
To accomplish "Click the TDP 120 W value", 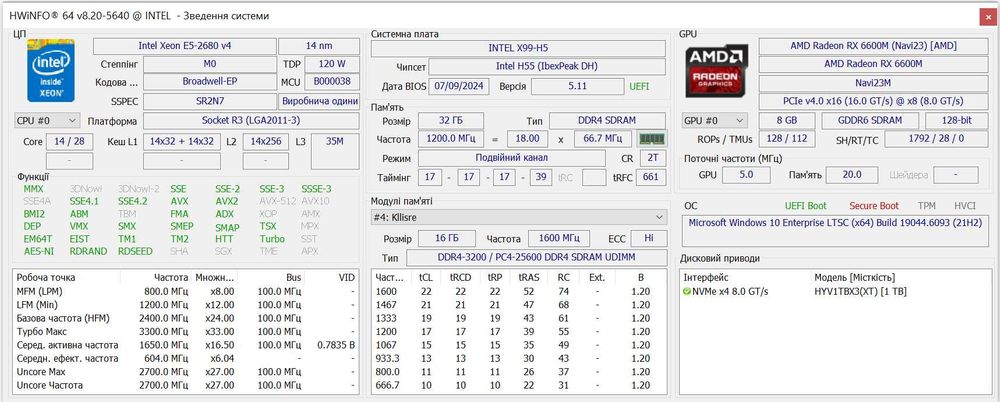I will click(x=332, y=64).
